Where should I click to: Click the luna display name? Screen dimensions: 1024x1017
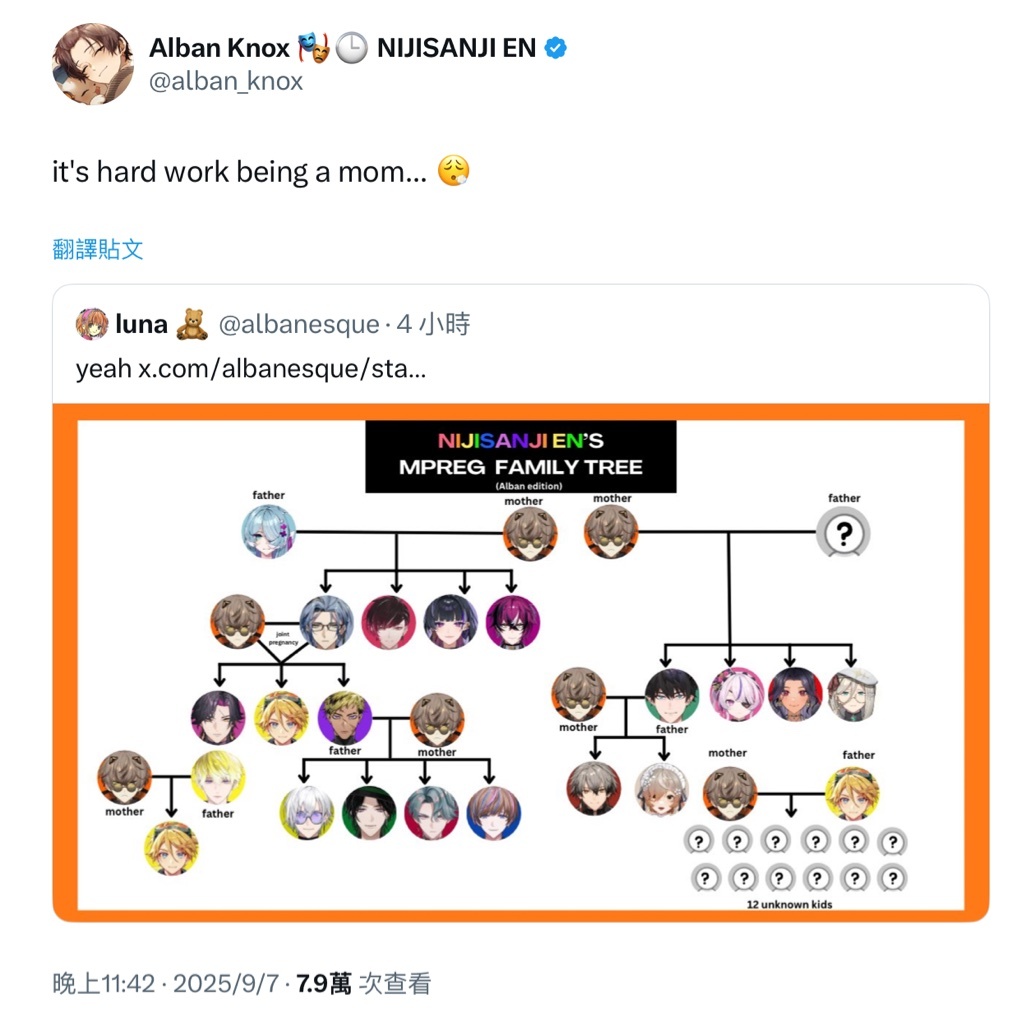point(142,324)
